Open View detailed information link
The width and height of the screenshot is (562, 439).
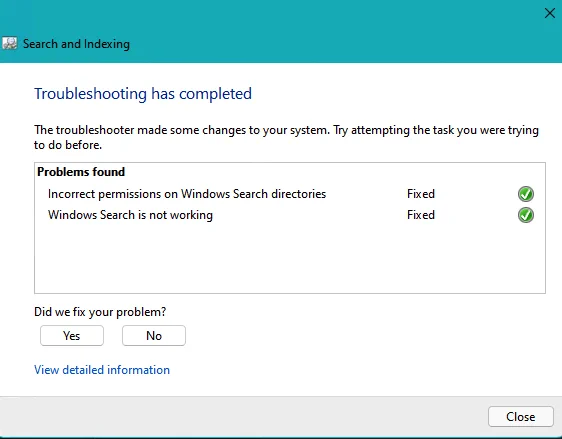tap(102, 370)
